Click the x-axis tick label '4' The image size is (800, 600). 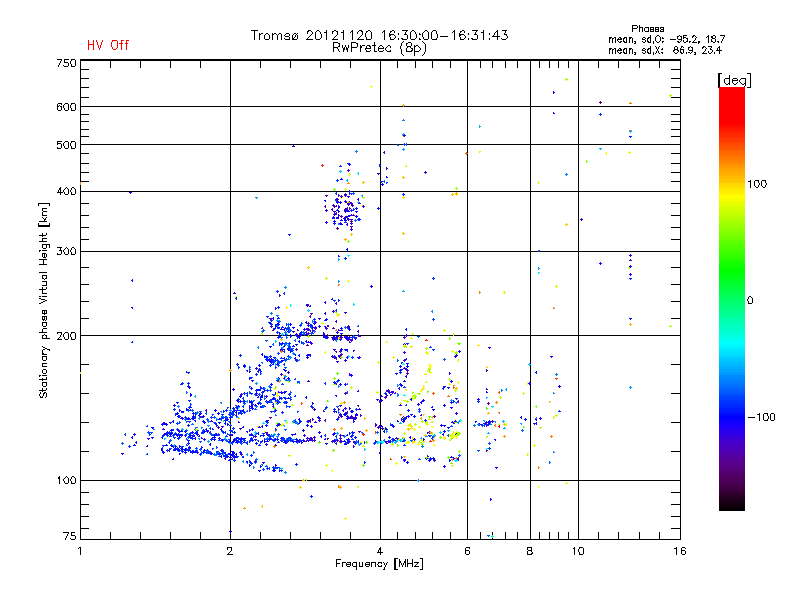tap(380, 551)
